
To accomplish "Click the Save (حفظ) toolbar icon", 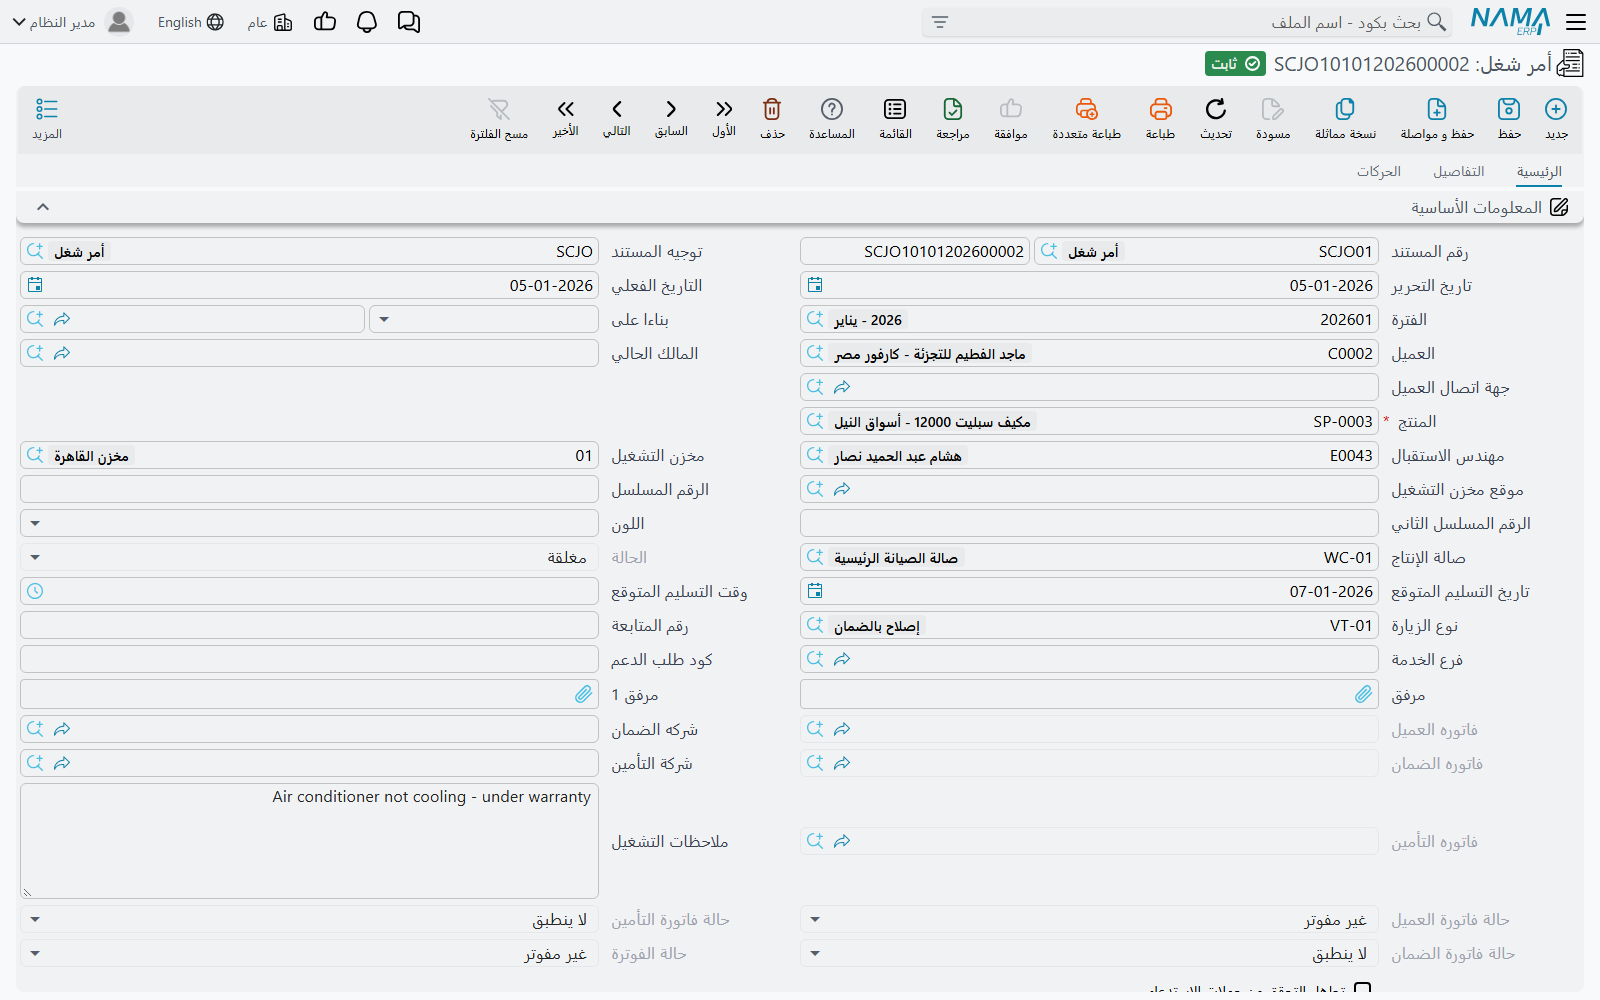I will [x=1509, y=109].
